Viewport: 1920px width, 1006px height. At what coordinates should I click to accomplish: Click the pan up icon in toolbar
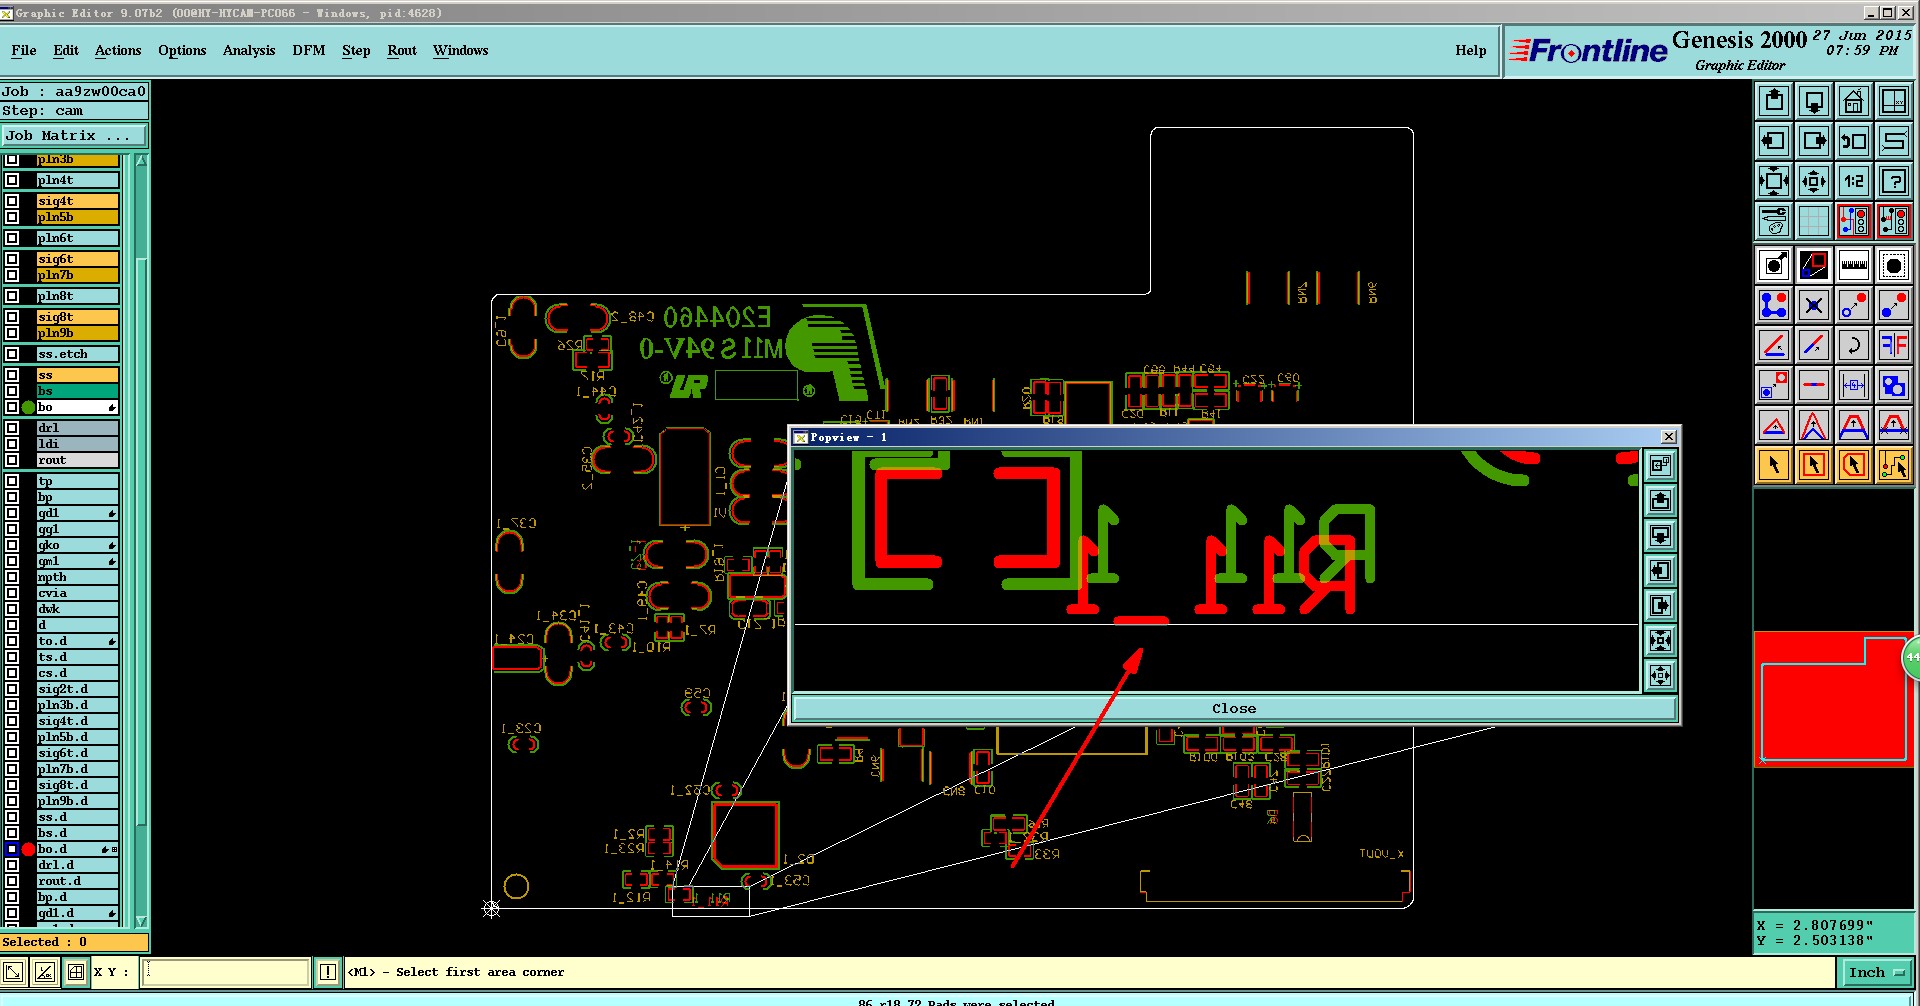pyautogui.click(x=1774, y=101)
